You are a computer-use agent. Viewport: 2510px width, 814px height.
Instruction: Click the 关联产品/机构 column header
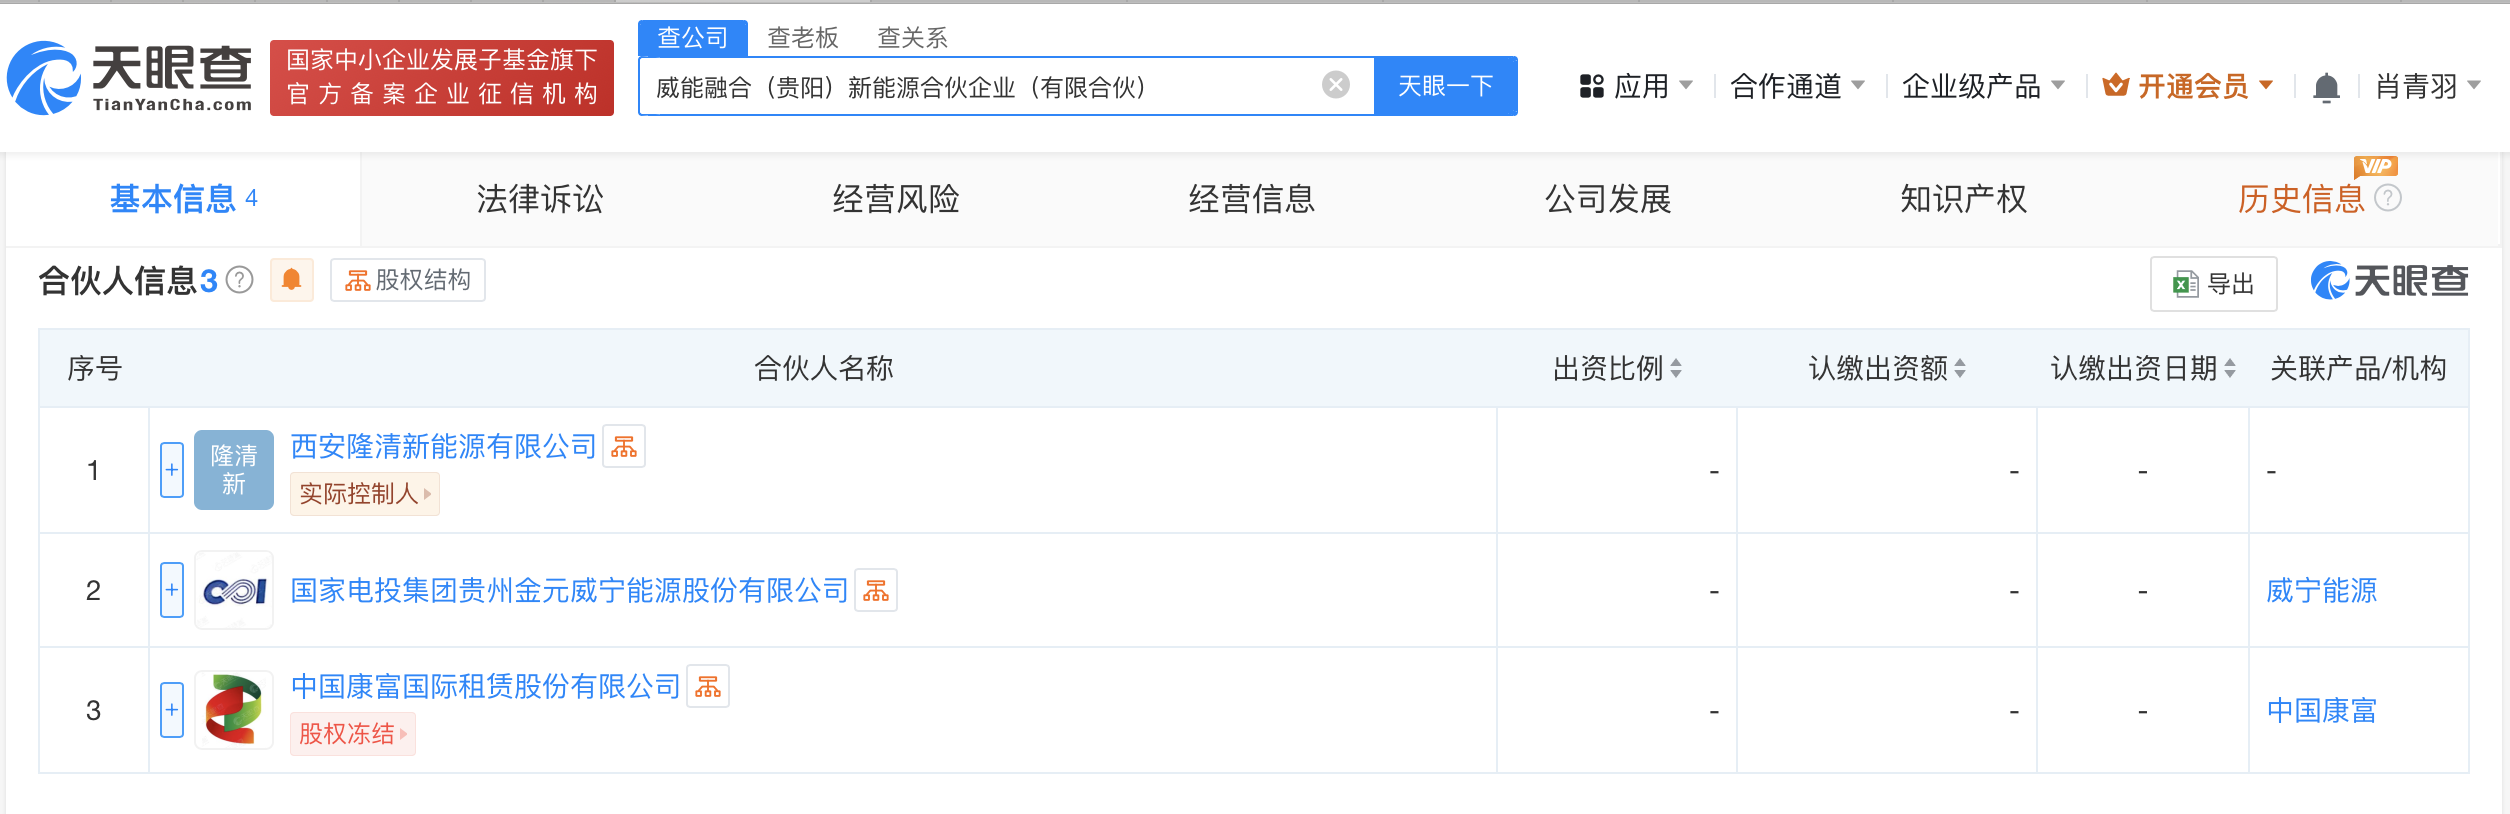coord(2359,368)
